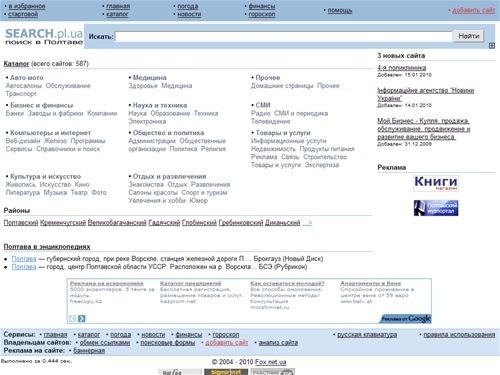
Task: Open the Реклама от Google label
Action: [x=405, y=319]
